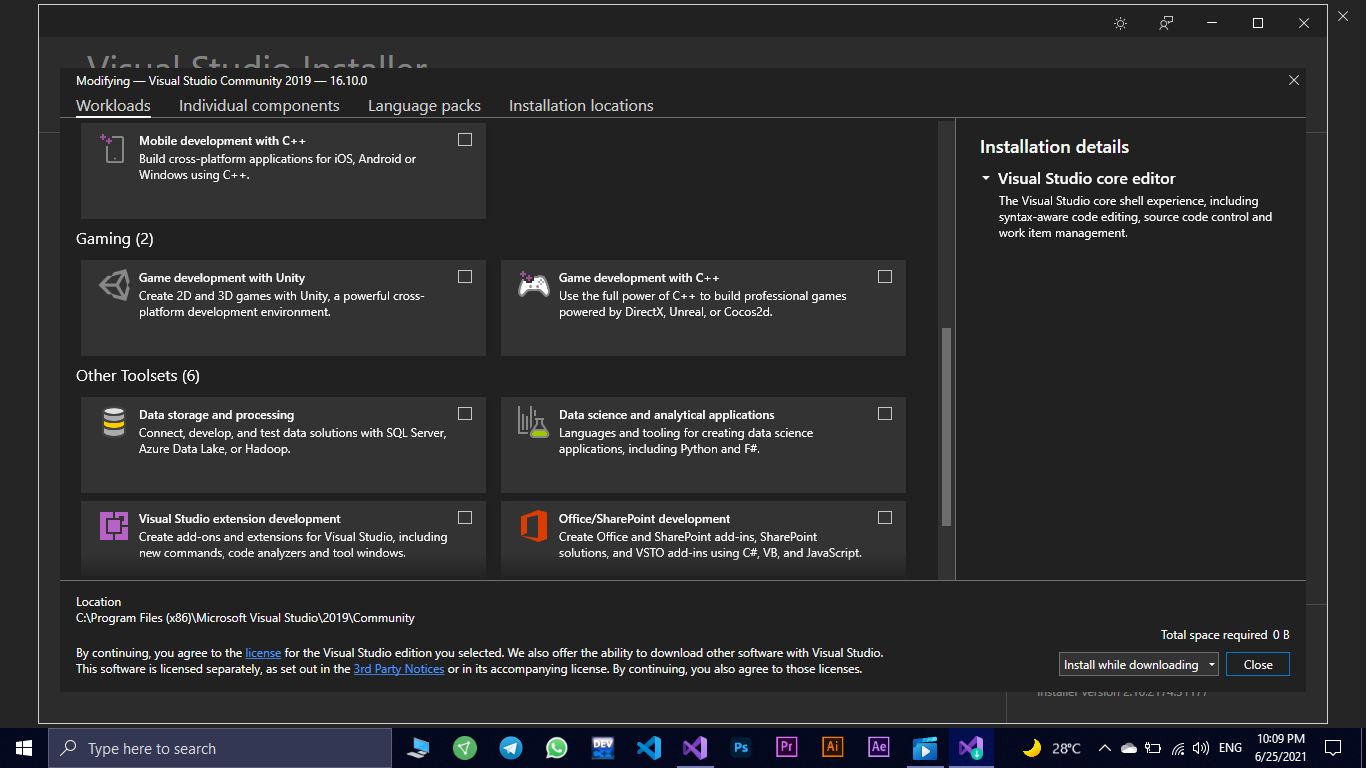Click the installation location path text

click(245, 618)
